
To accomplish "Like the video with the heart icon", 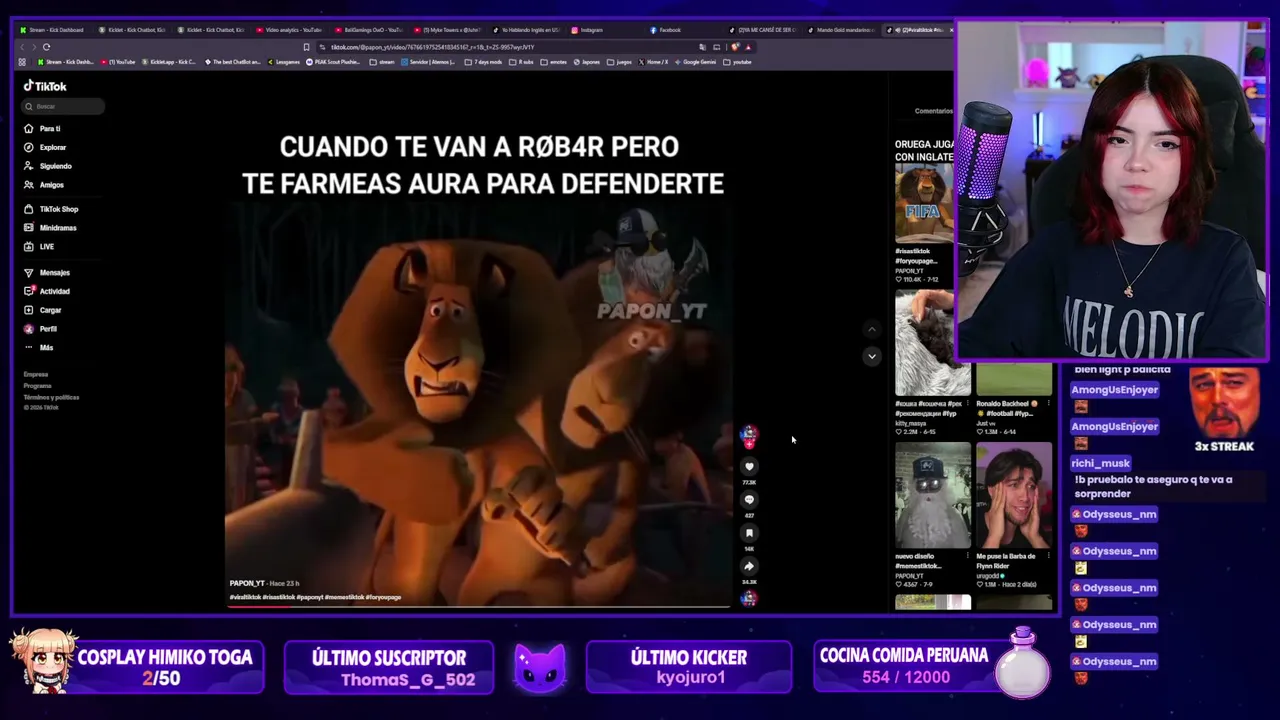I will pos(749,467).
